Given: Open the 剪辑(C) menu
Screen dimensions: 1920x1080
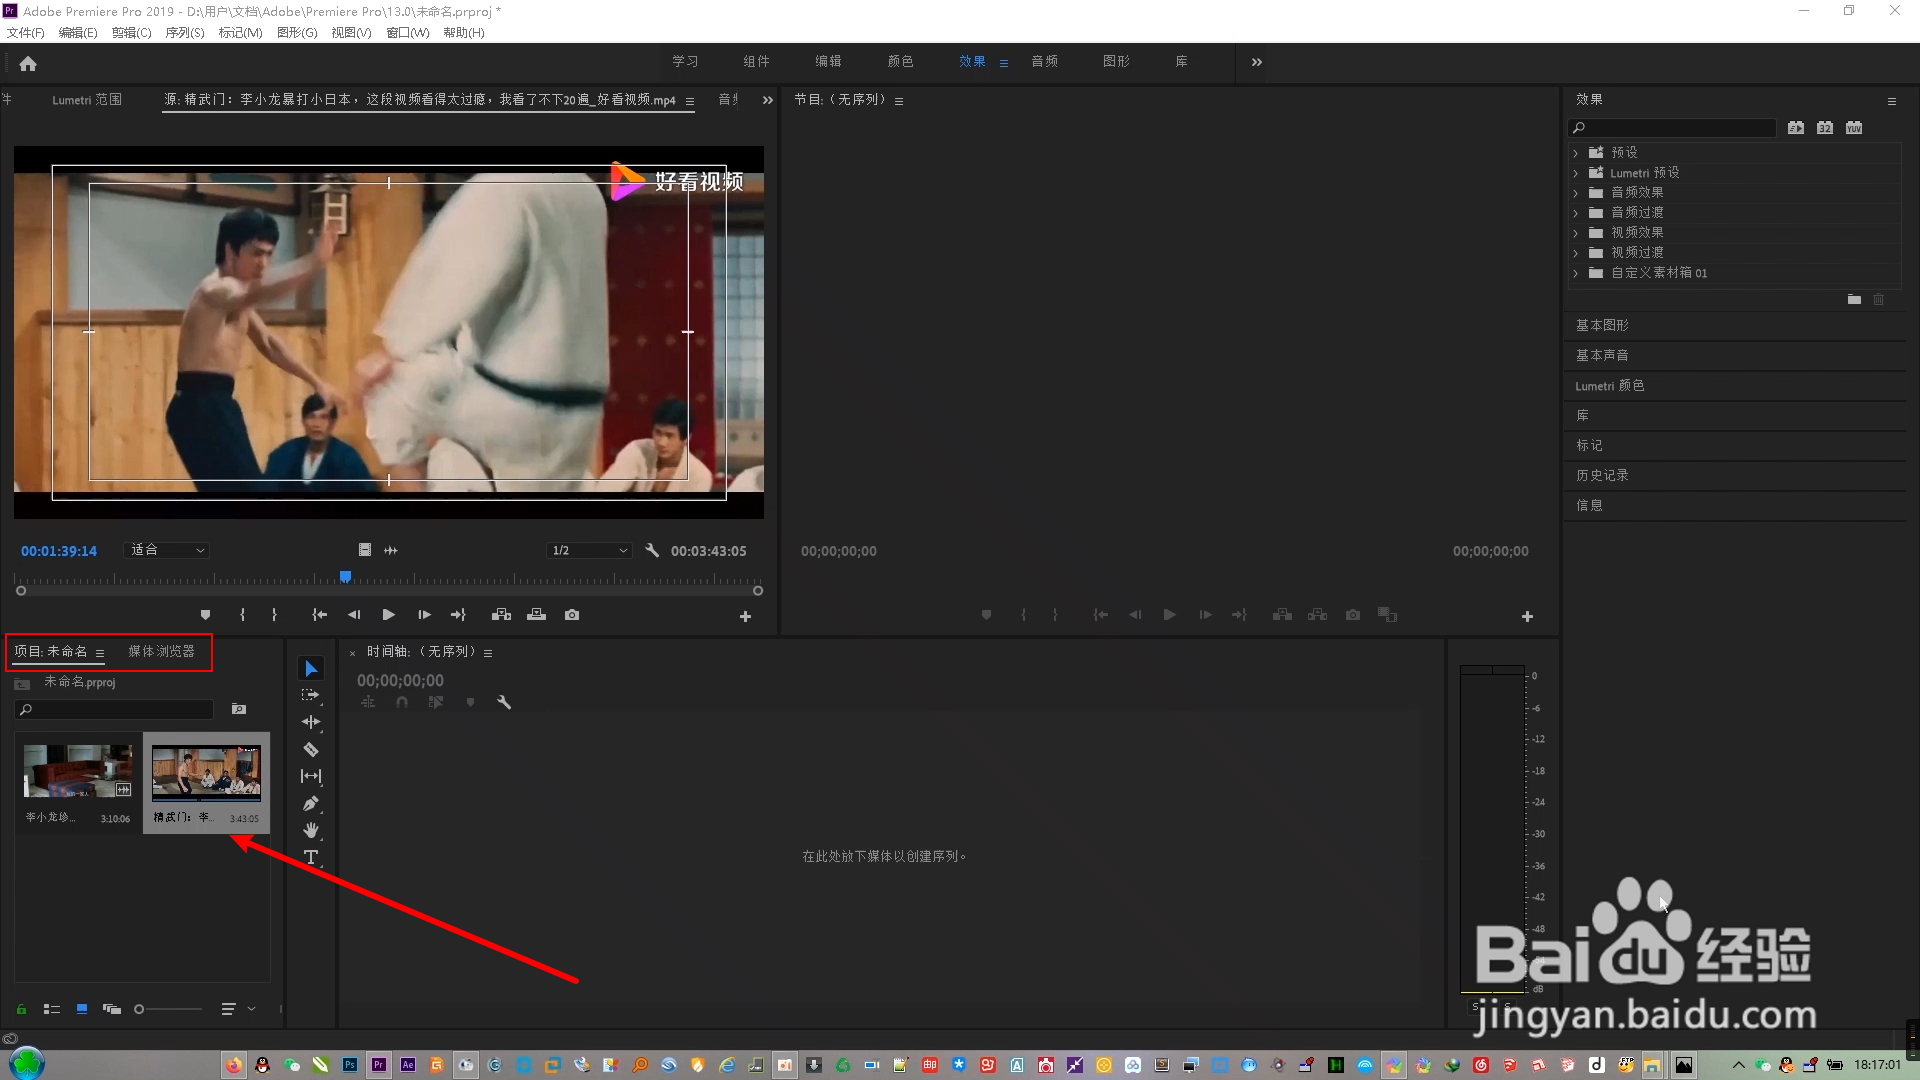Looking at the screenshot, I should [x=131, y=32].
